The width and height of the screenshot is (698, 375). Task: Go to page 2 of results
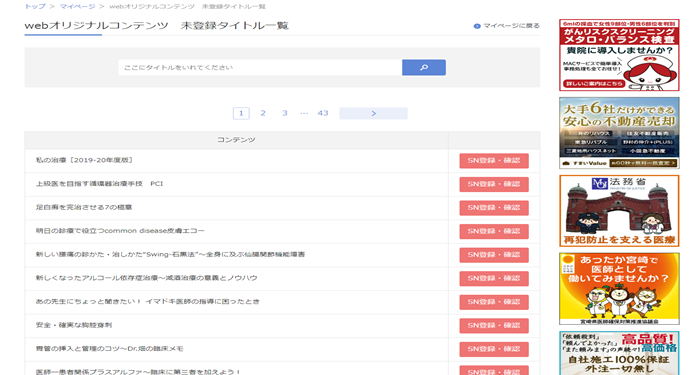point(263,113)
